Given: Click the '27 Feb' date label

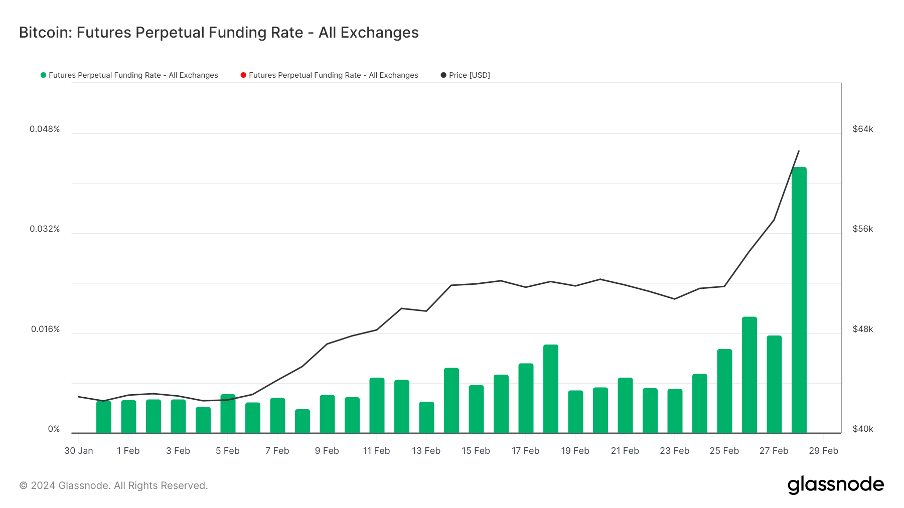Looking at the screenshot, I should pos(774,451).
